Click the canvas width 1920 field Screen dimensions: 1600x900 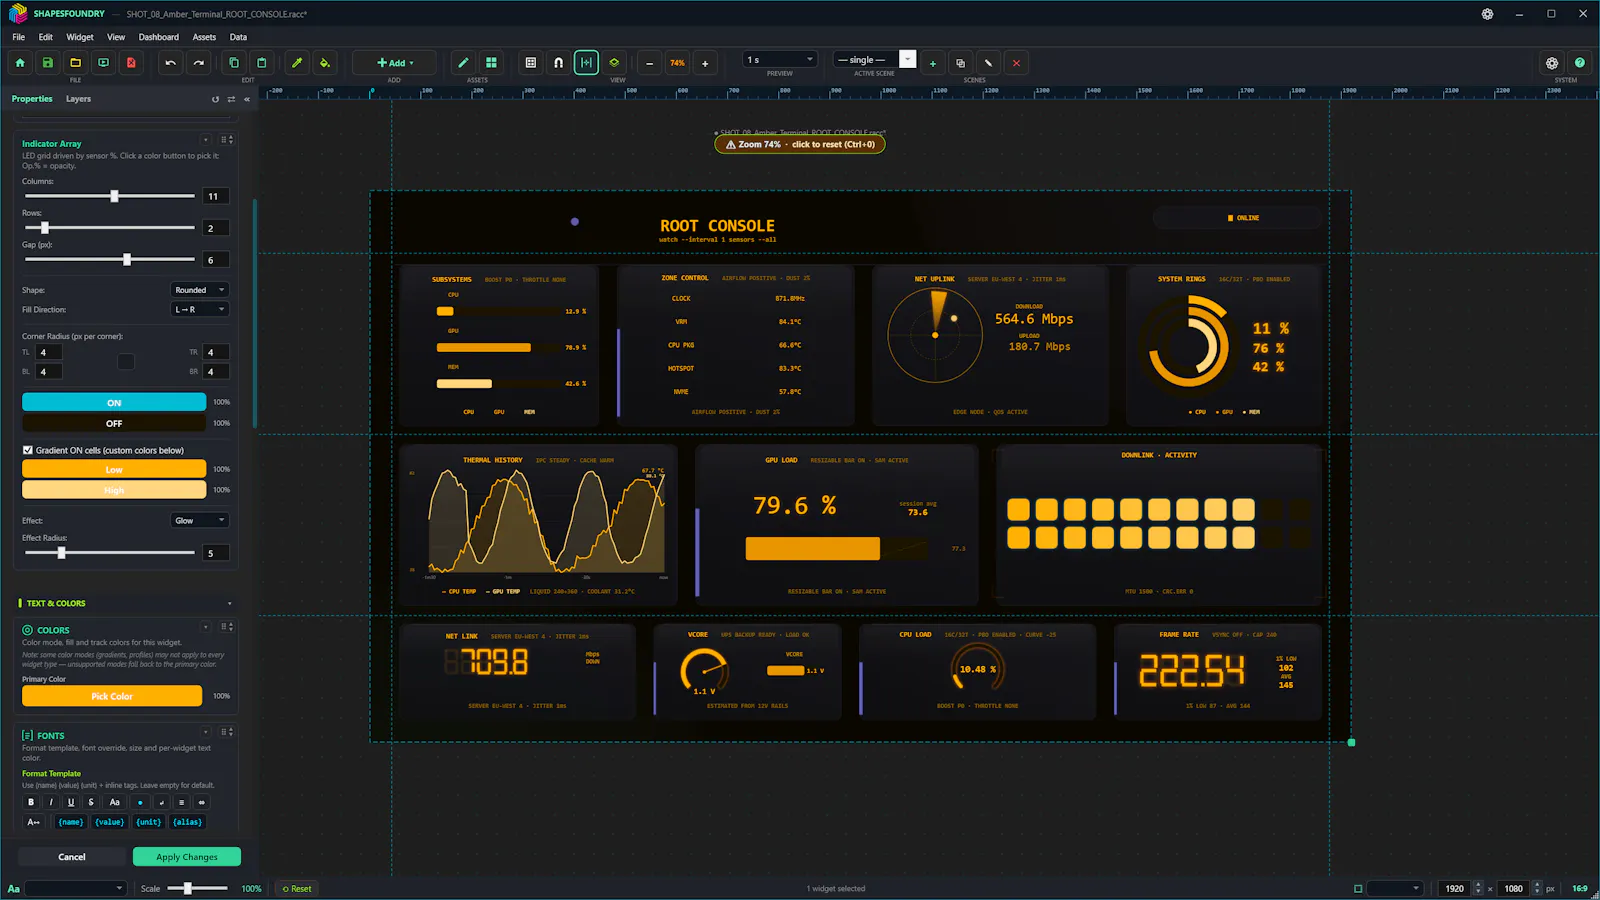[x=1454, y=888]
